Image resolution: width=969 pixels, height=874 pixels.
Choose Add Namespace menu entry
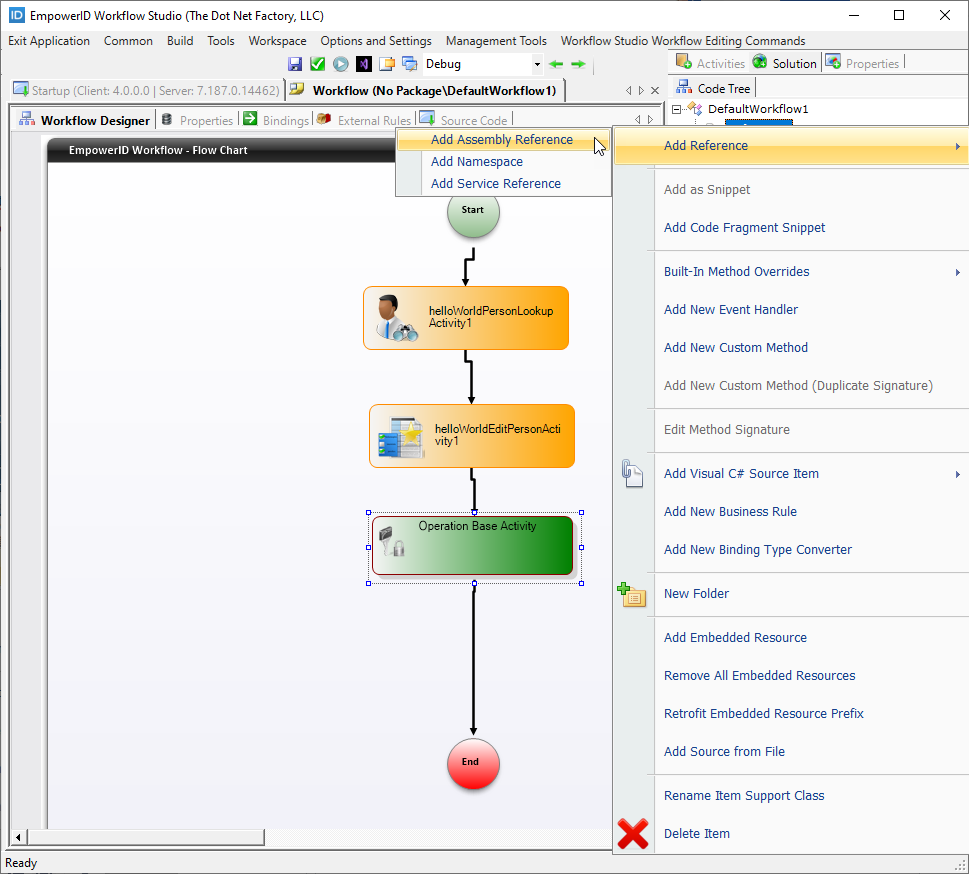477,162
